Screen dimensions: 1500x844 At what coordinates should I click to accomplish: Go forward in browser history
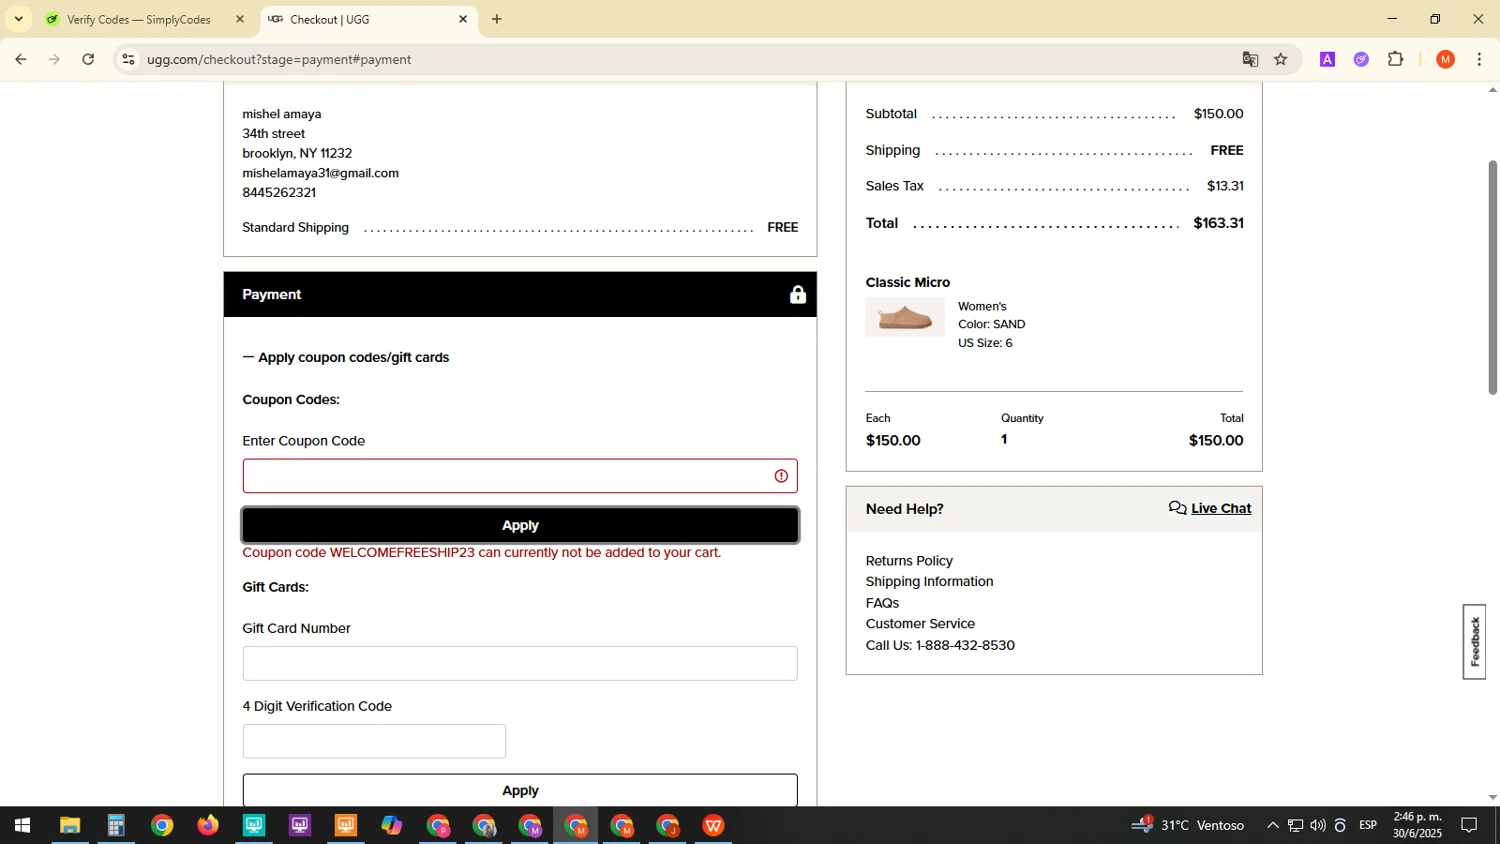[55, 60]
